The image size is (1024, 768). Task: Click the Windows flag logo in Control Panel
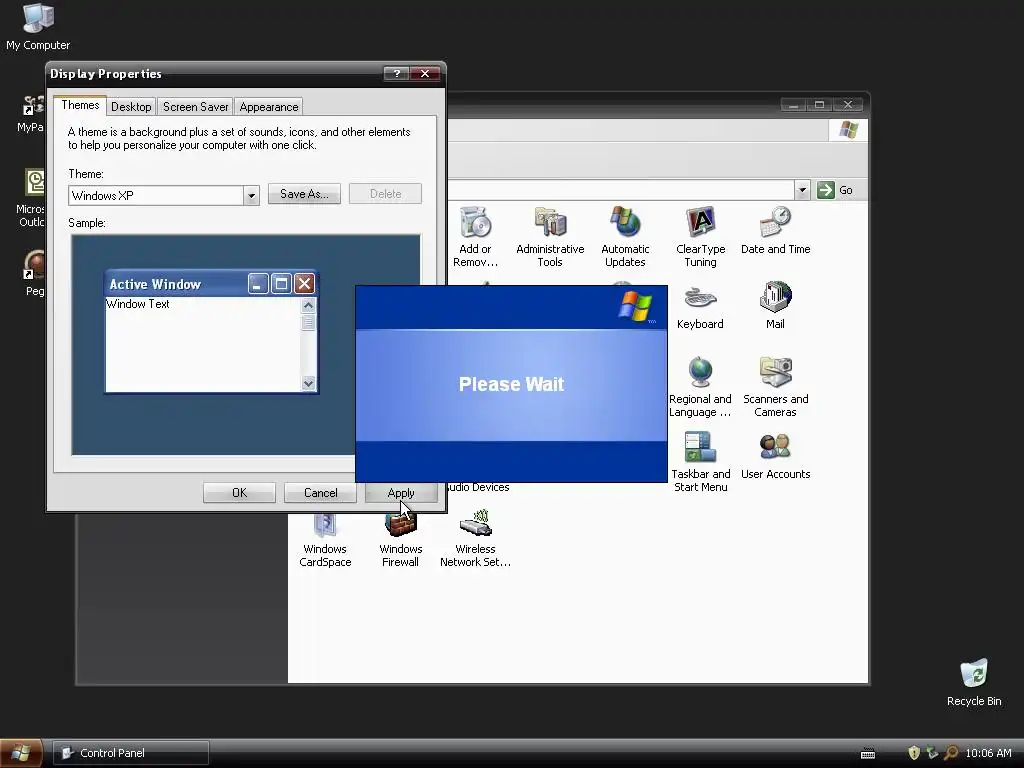pyautogui.click(x=848, y=129)
